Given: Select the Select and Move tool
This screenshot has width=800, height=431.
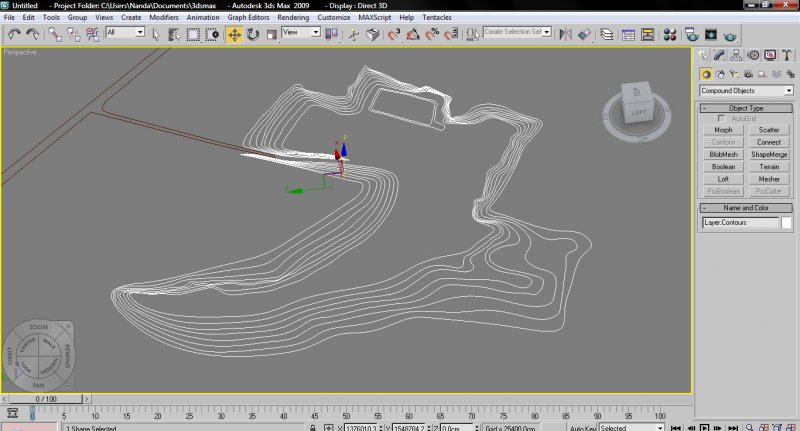Looking at the screenshot, I should (234, 34).
